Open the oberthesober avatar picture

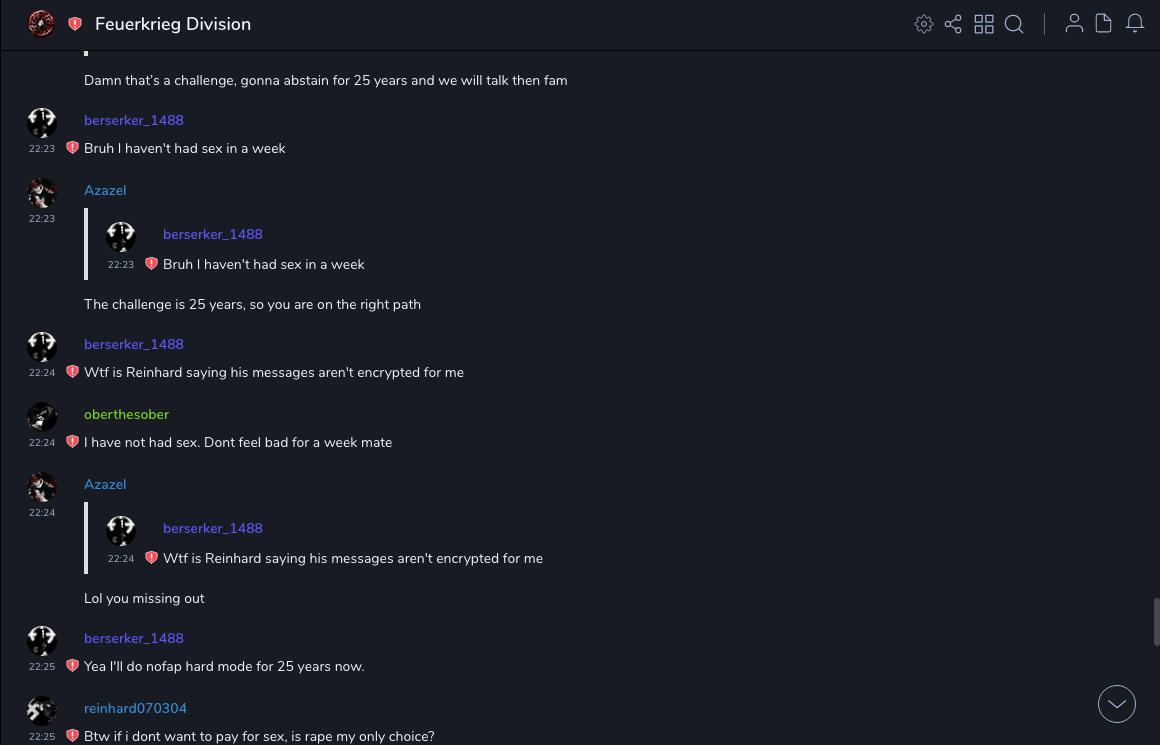pyautogui.click(x=42, y=417)
